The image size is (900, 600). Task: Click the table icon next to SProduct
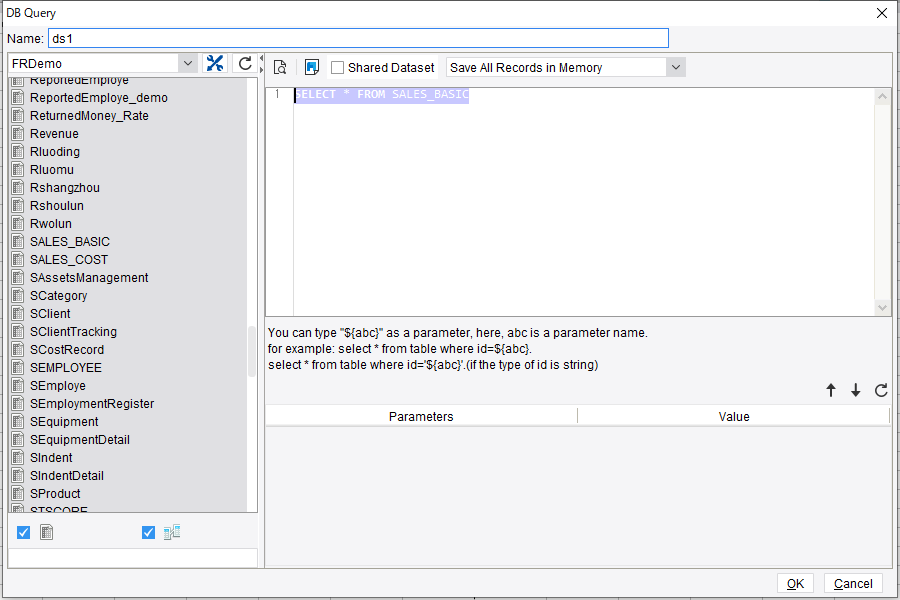point(18,493)
